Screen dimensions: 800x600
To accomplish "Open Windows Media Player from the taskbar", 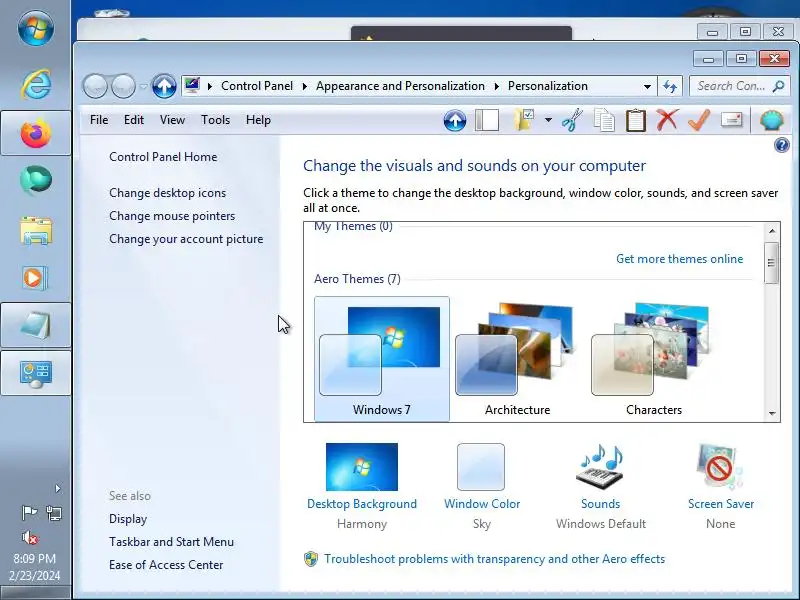I will point(36,278).
